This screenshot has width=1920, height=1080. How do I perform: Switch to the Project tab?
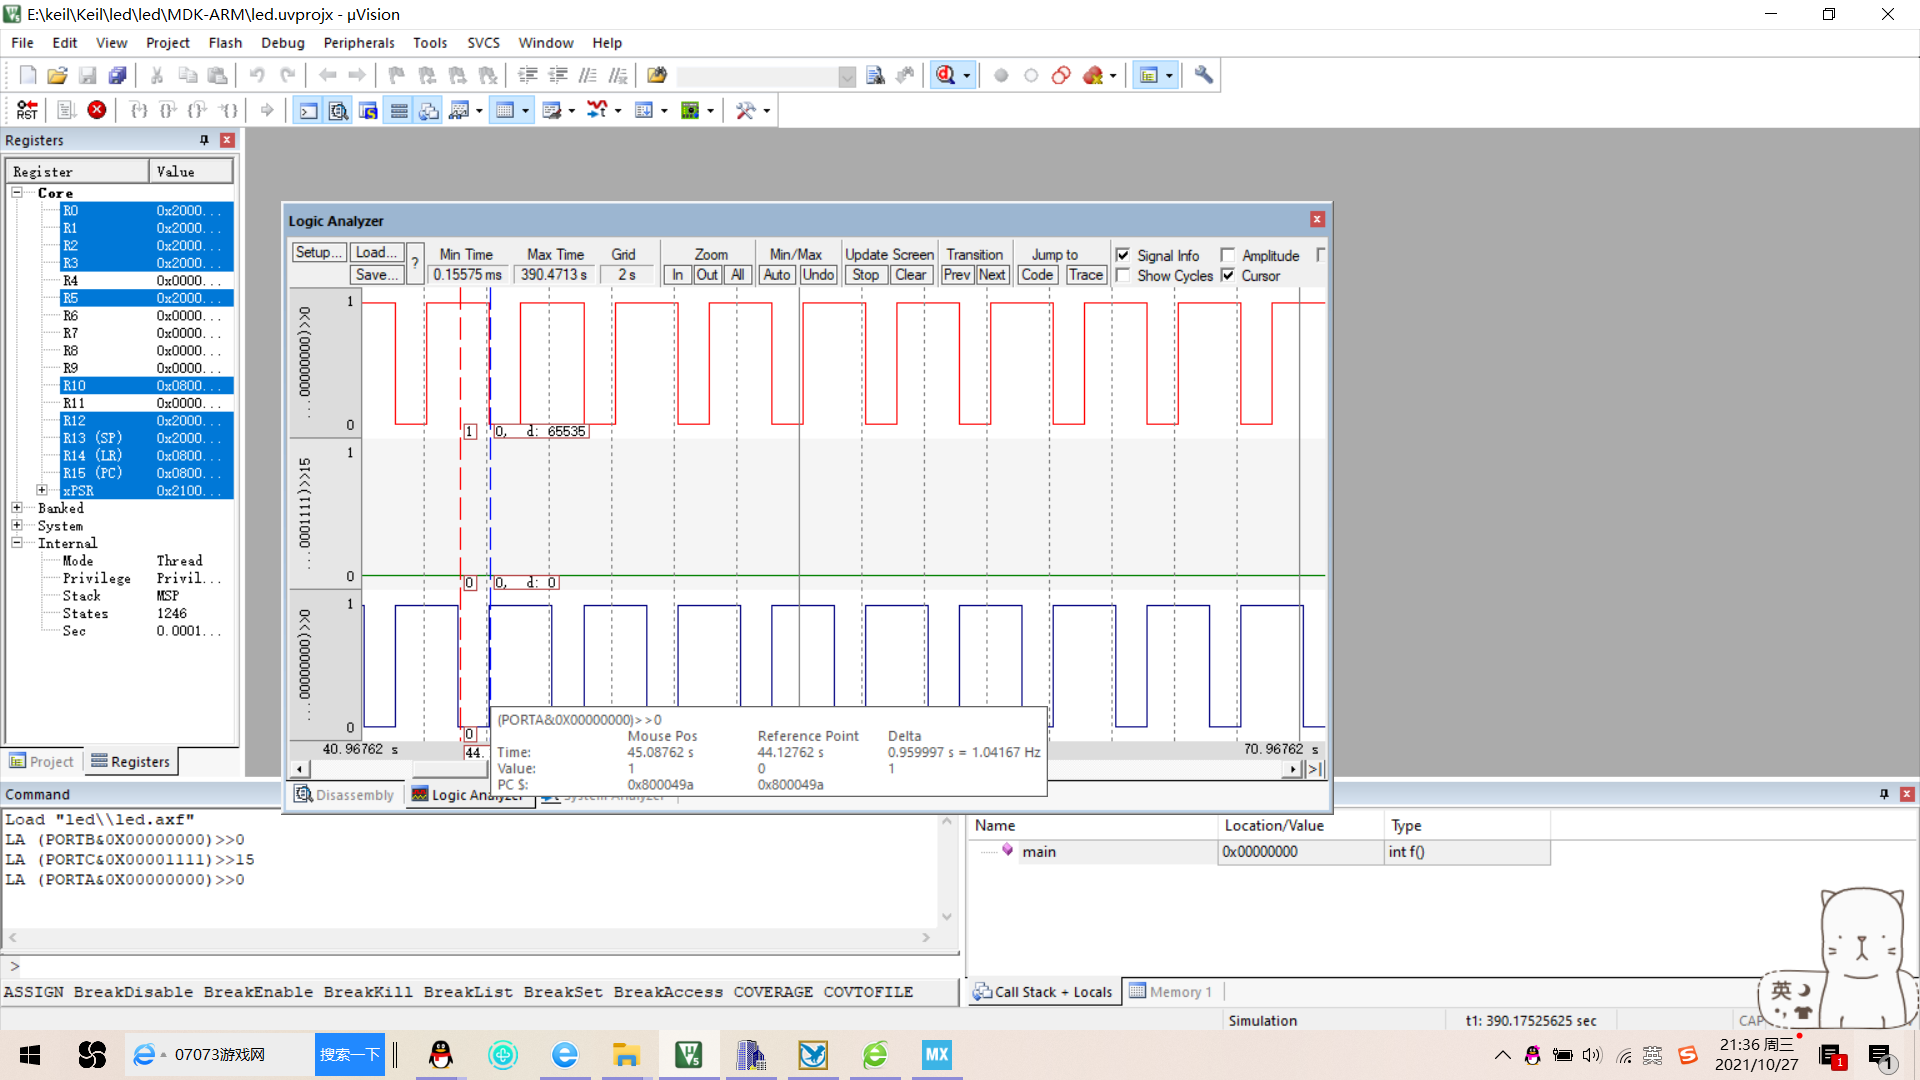[x=42, y=761]
